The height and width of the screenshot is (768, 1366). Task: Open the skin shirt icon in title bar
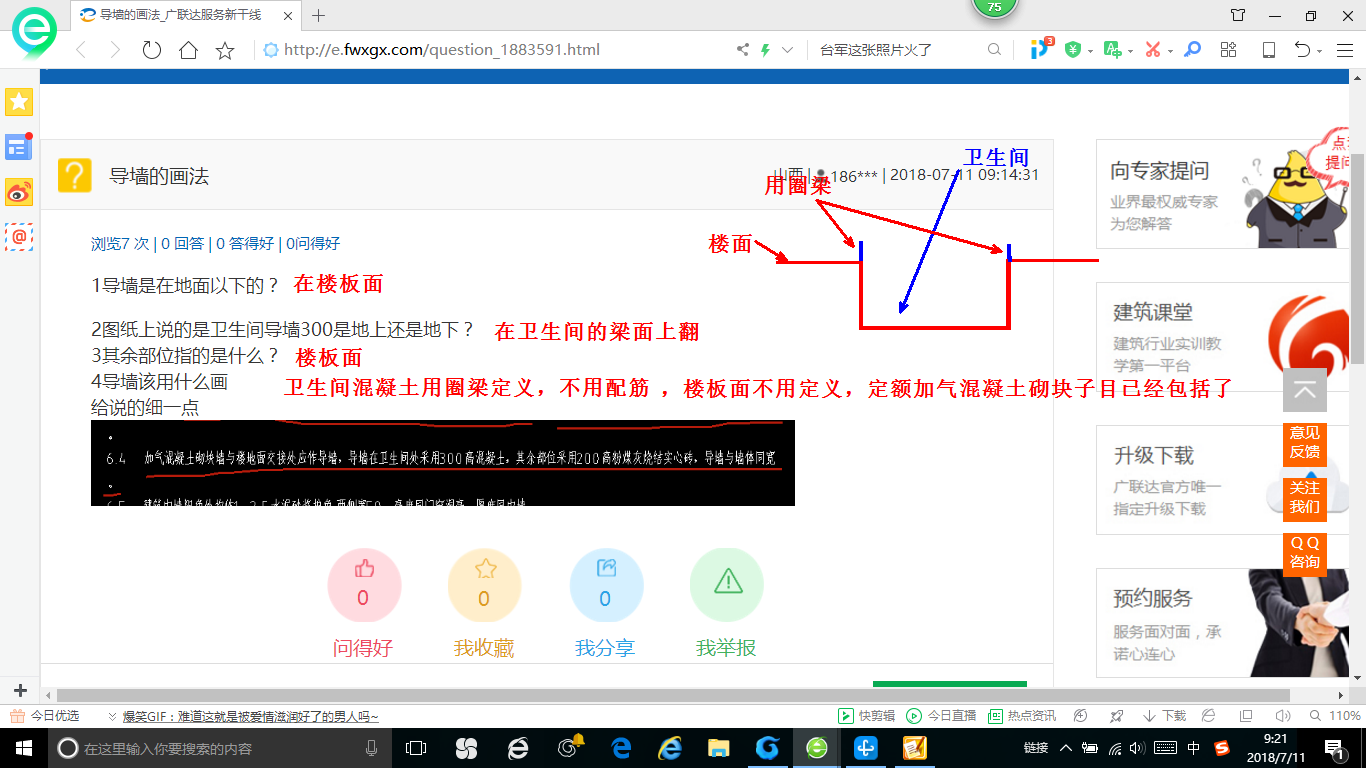[1238, 15]
